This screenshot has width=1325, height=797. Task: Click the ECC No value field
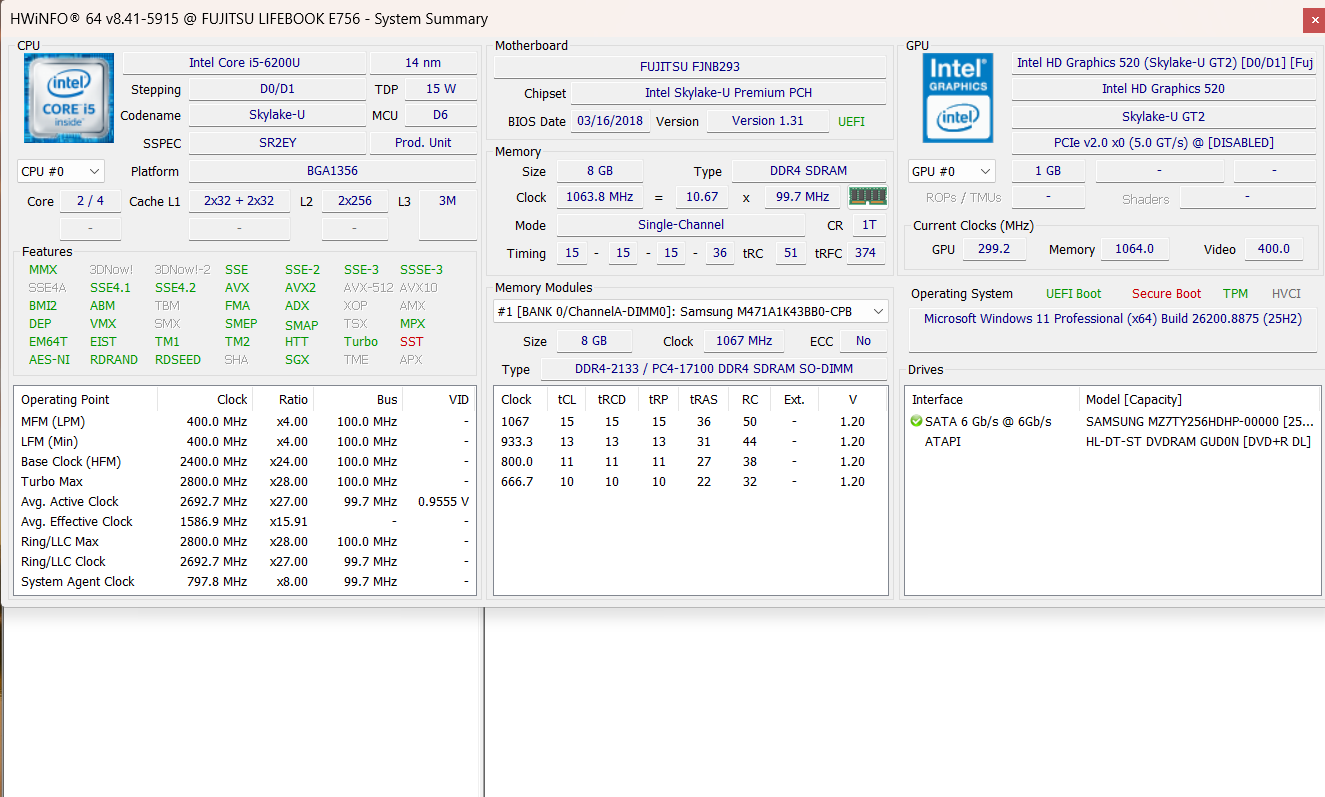pyautogui.click(x=863, y=341)
